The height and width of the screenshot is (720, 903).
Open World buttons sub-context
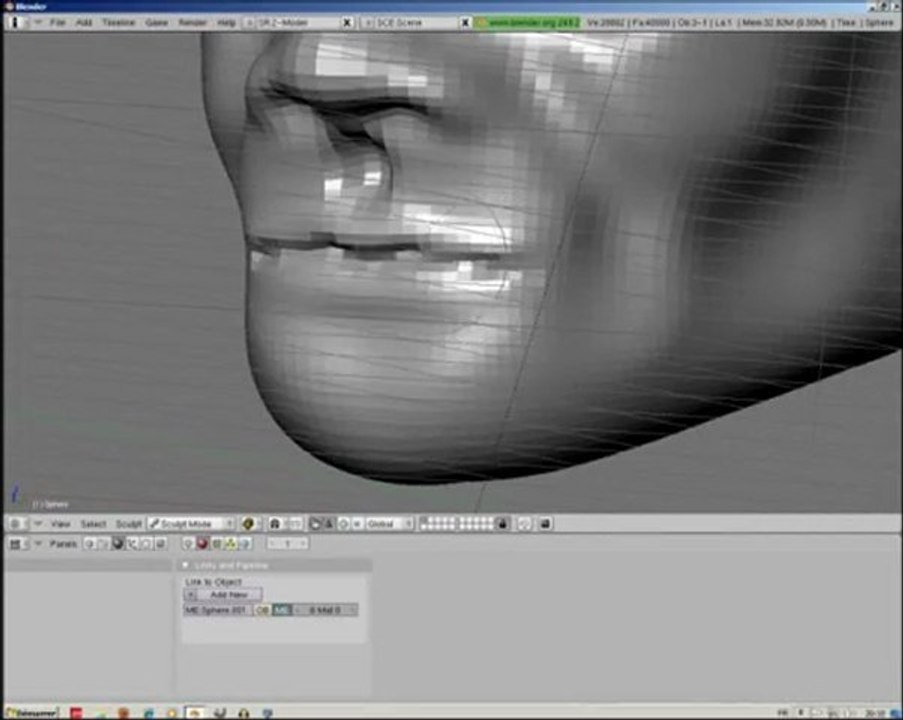245,544
